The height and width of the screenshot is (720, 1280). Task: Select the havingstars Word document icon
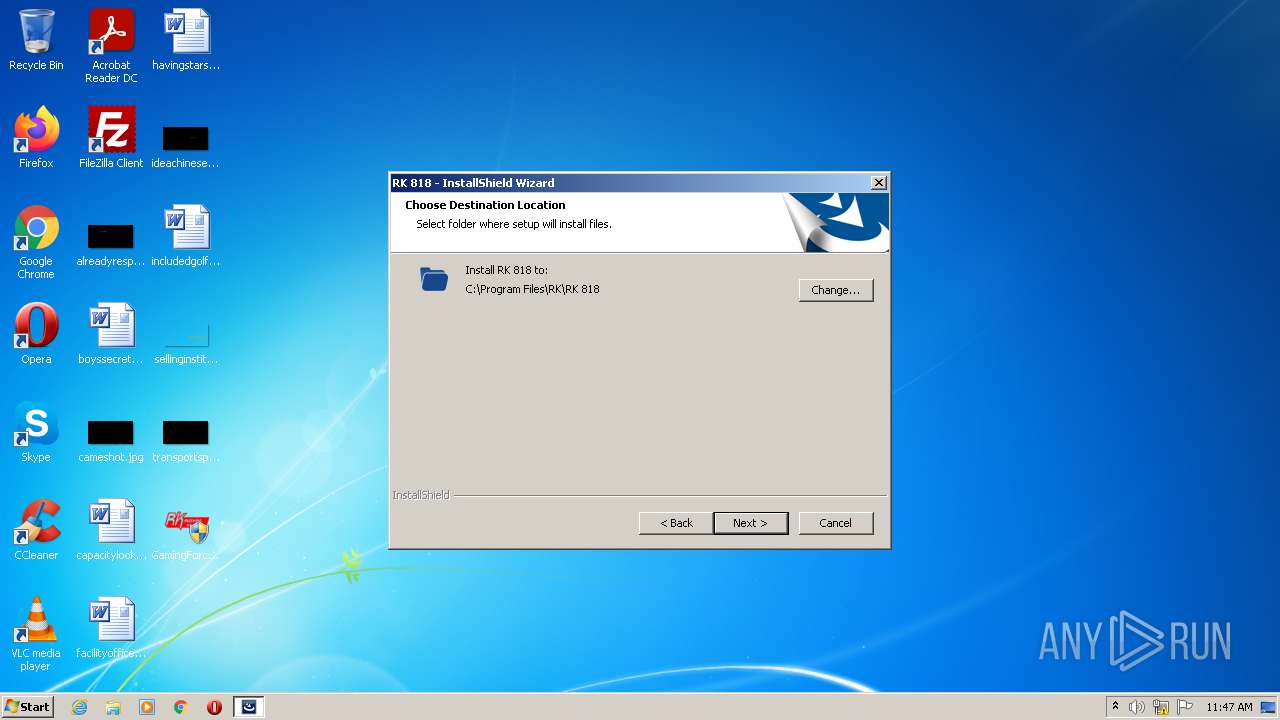186,40
